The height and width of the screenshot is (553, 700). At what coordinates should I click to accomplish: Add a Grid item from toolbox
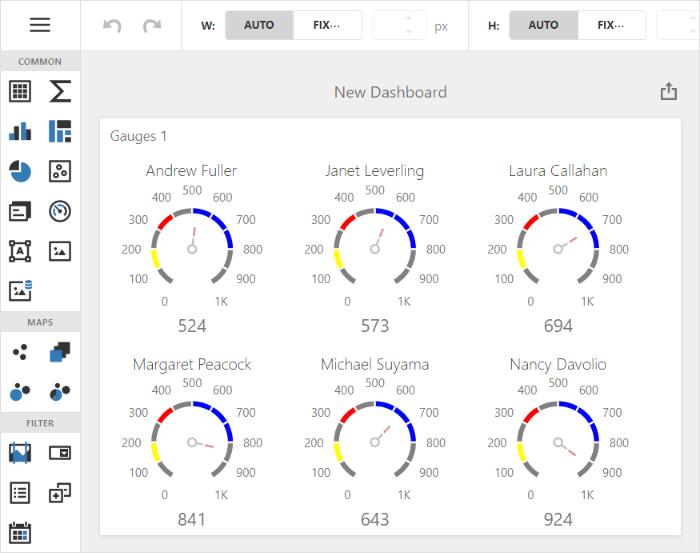click(x=20, y=91)
